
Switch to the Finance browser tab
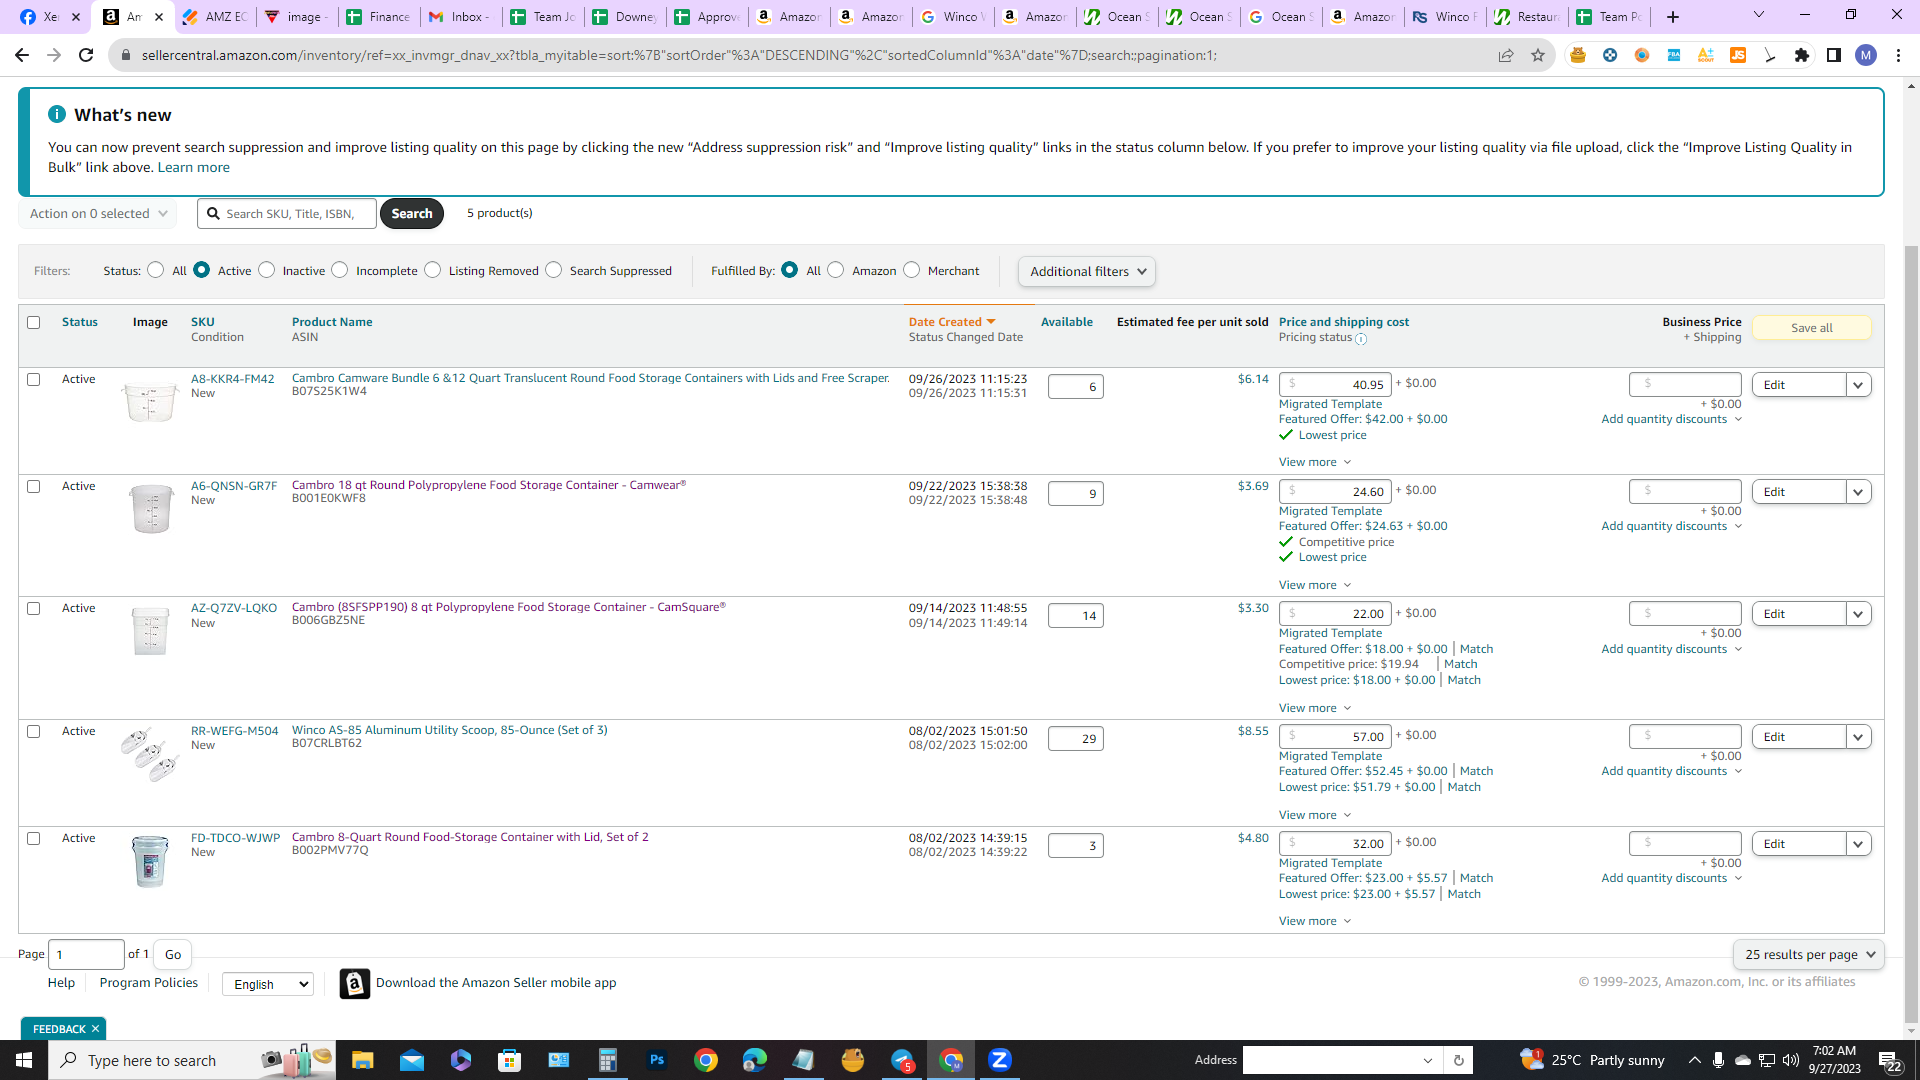pyautogui.click(x=378, y=17)
